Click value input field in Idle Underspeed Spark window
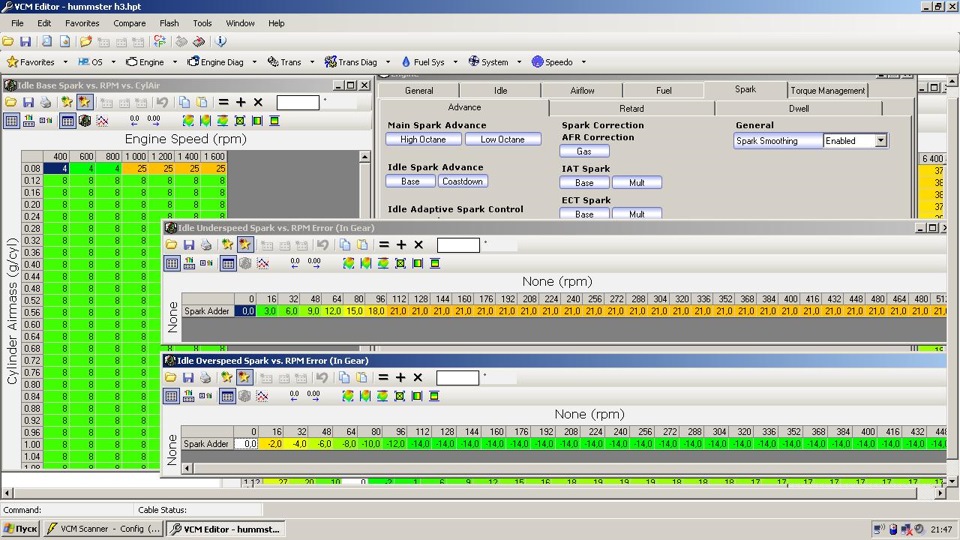Image resolution: width=960 pixels, height=540 pixels. (458, 245)
